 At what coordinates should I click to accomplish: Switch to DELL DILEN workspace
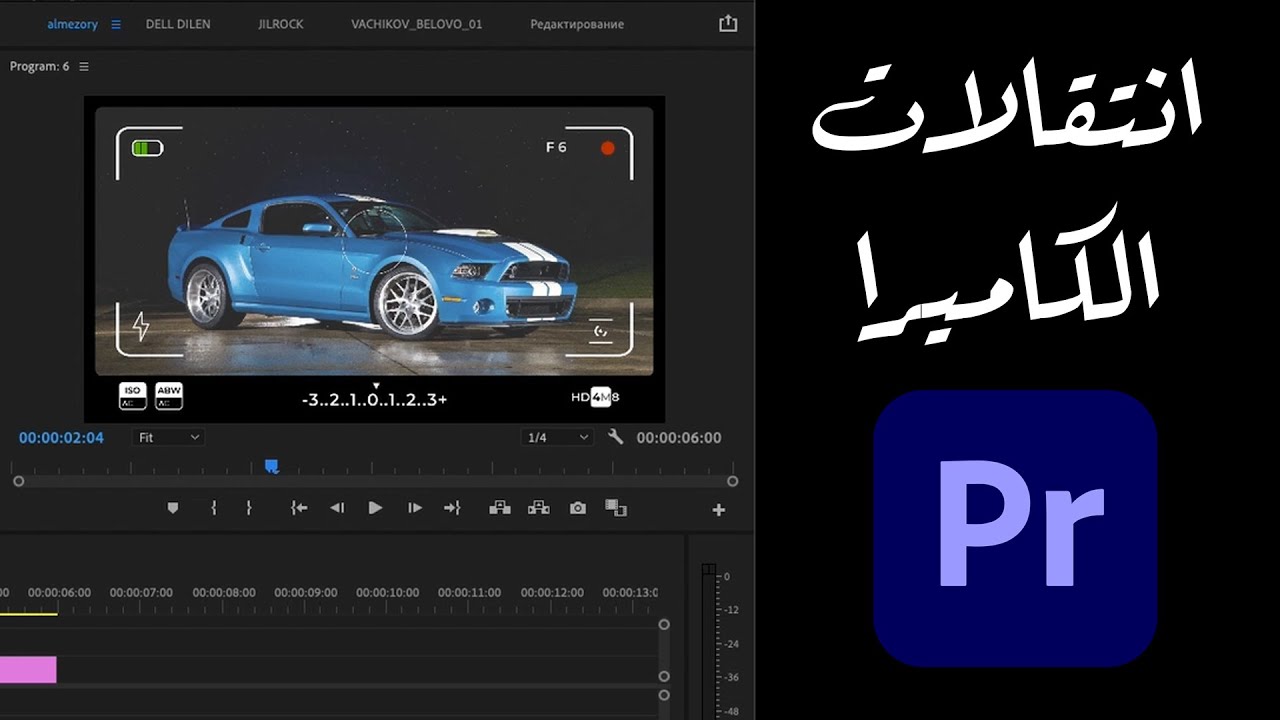178,24
